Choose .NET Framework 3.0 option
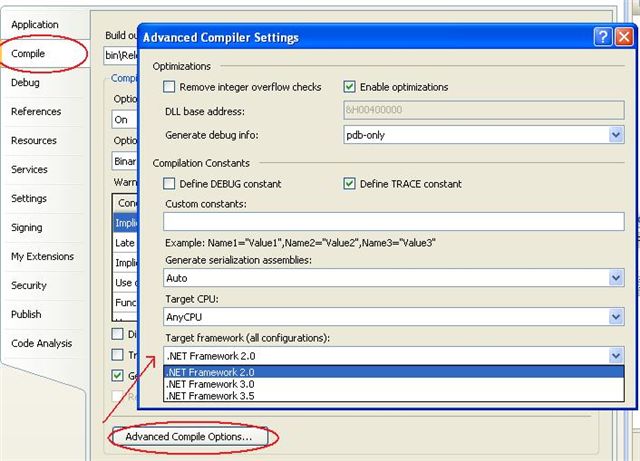The width and height of the screenshot is (640, 461). coord(394,384)
